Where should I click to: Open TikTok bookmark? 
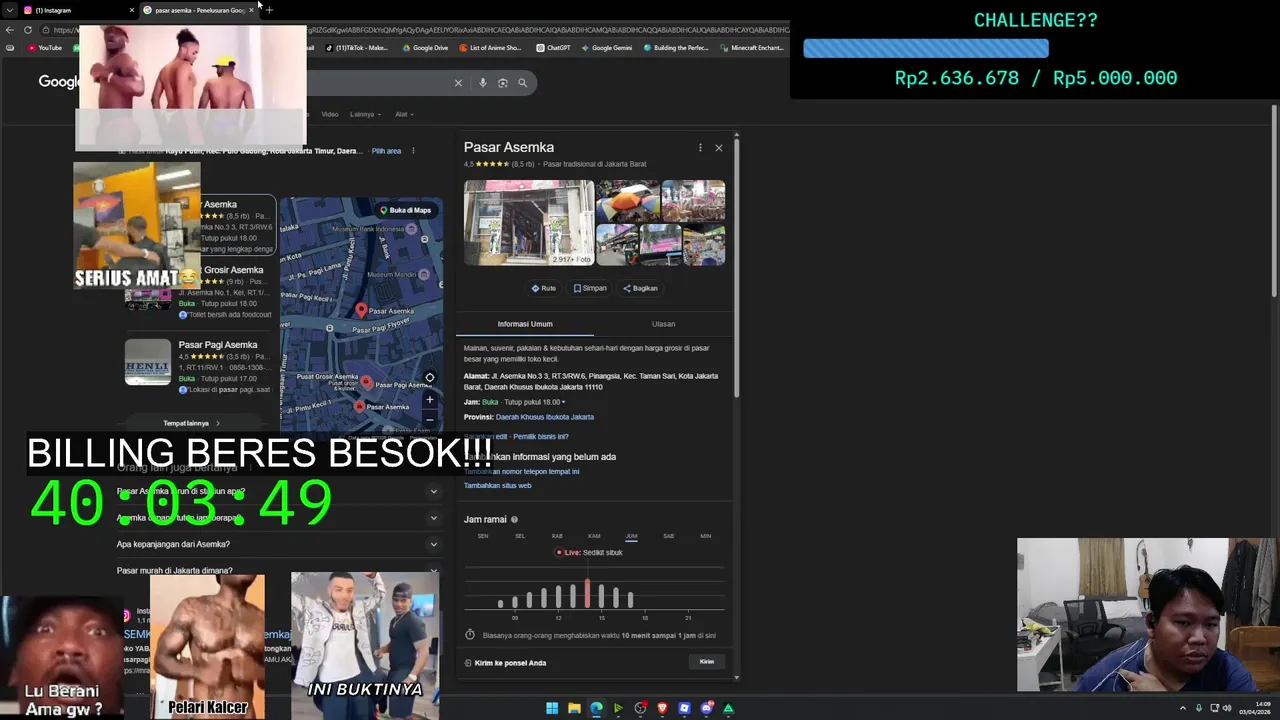tap(357, 48)
